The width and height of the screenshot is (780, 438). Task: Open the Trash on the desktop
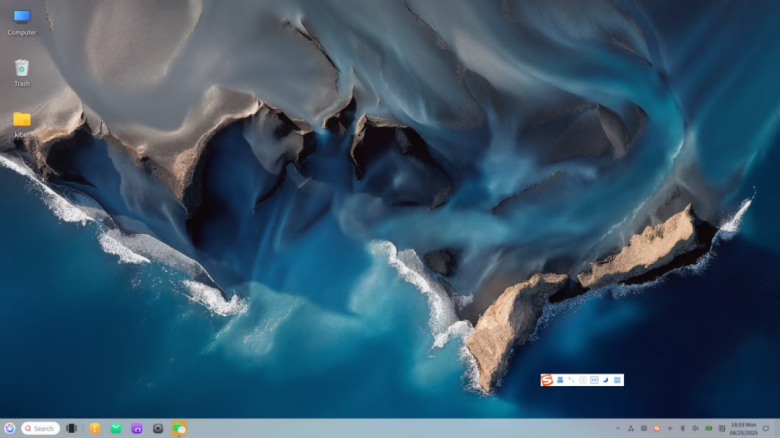point(21,68)
